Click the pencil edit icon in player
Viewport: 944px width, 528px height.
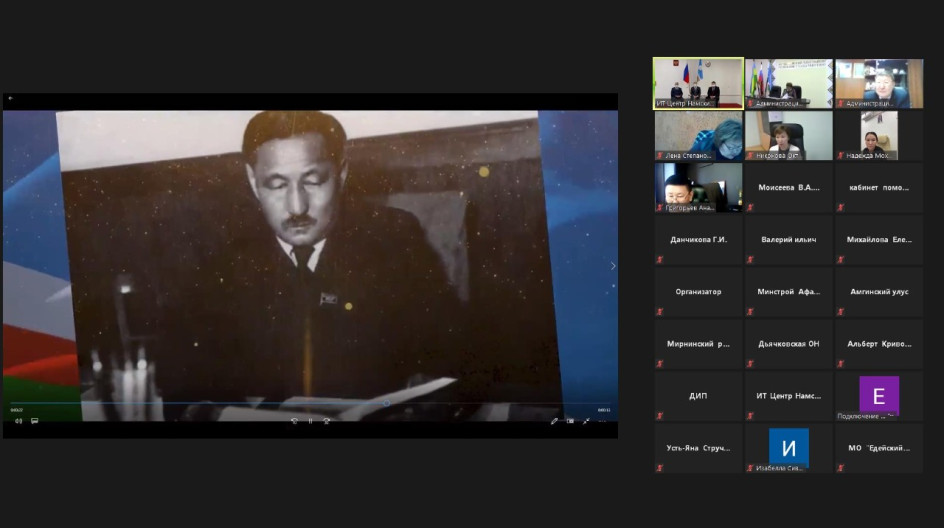pos(554,421)
